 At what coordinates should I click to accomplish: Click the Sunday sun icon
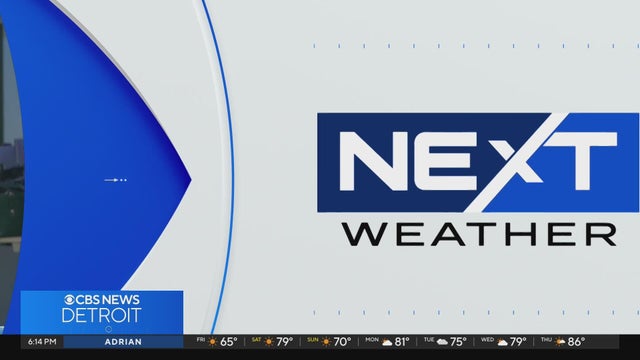pos(326,342)
